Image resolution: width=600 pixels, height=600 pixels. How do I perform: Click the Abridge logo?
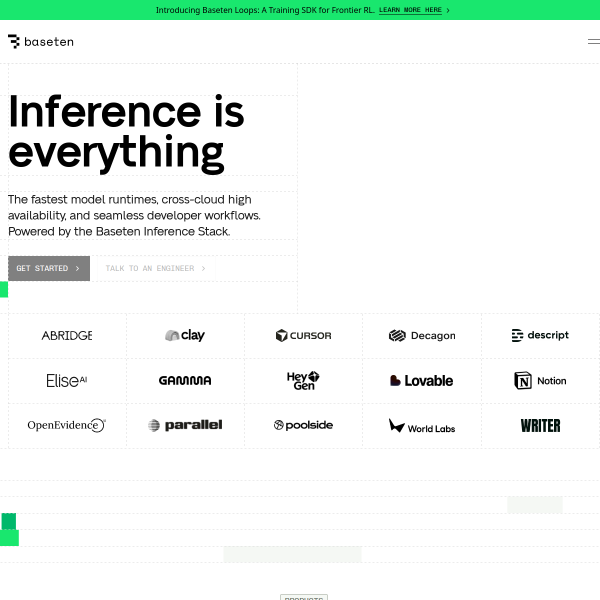[67, 336]
